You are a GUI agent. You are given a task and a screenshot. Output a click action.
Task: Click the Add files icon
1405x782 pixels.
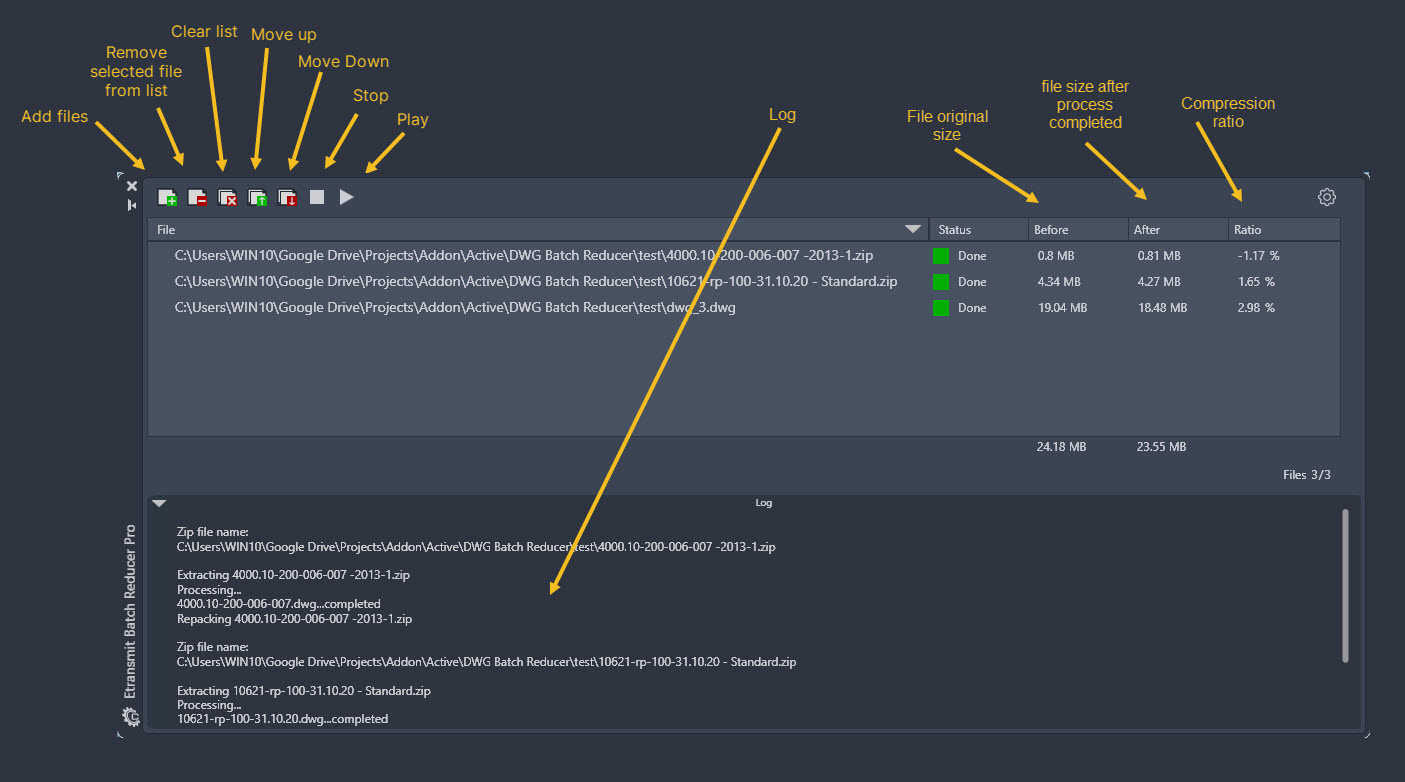(167, 198)
